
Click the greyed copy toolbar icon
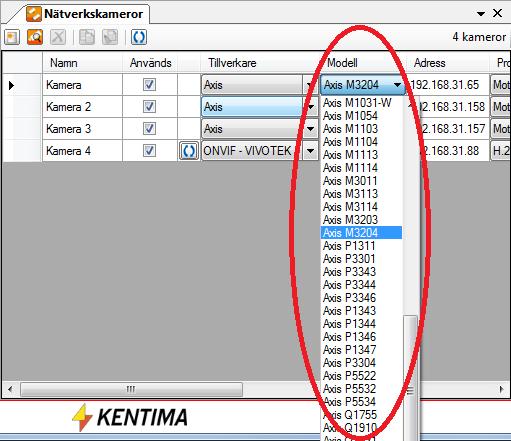tap(87, 37)
